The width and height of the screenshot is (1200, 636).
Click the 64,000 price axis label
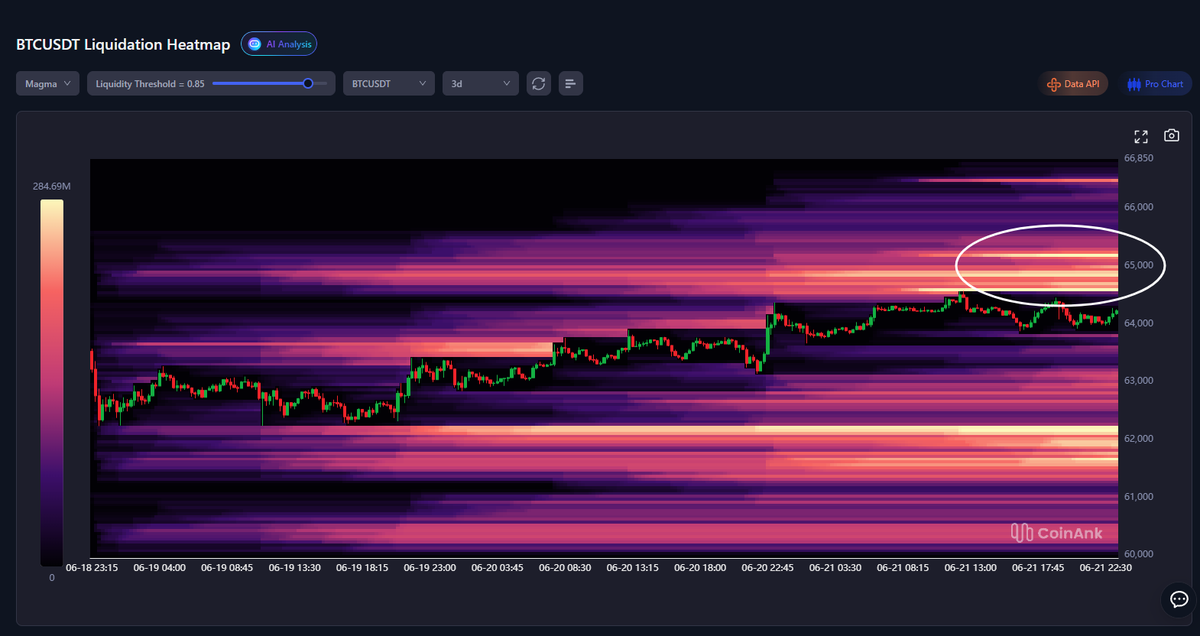(1140, 323)
